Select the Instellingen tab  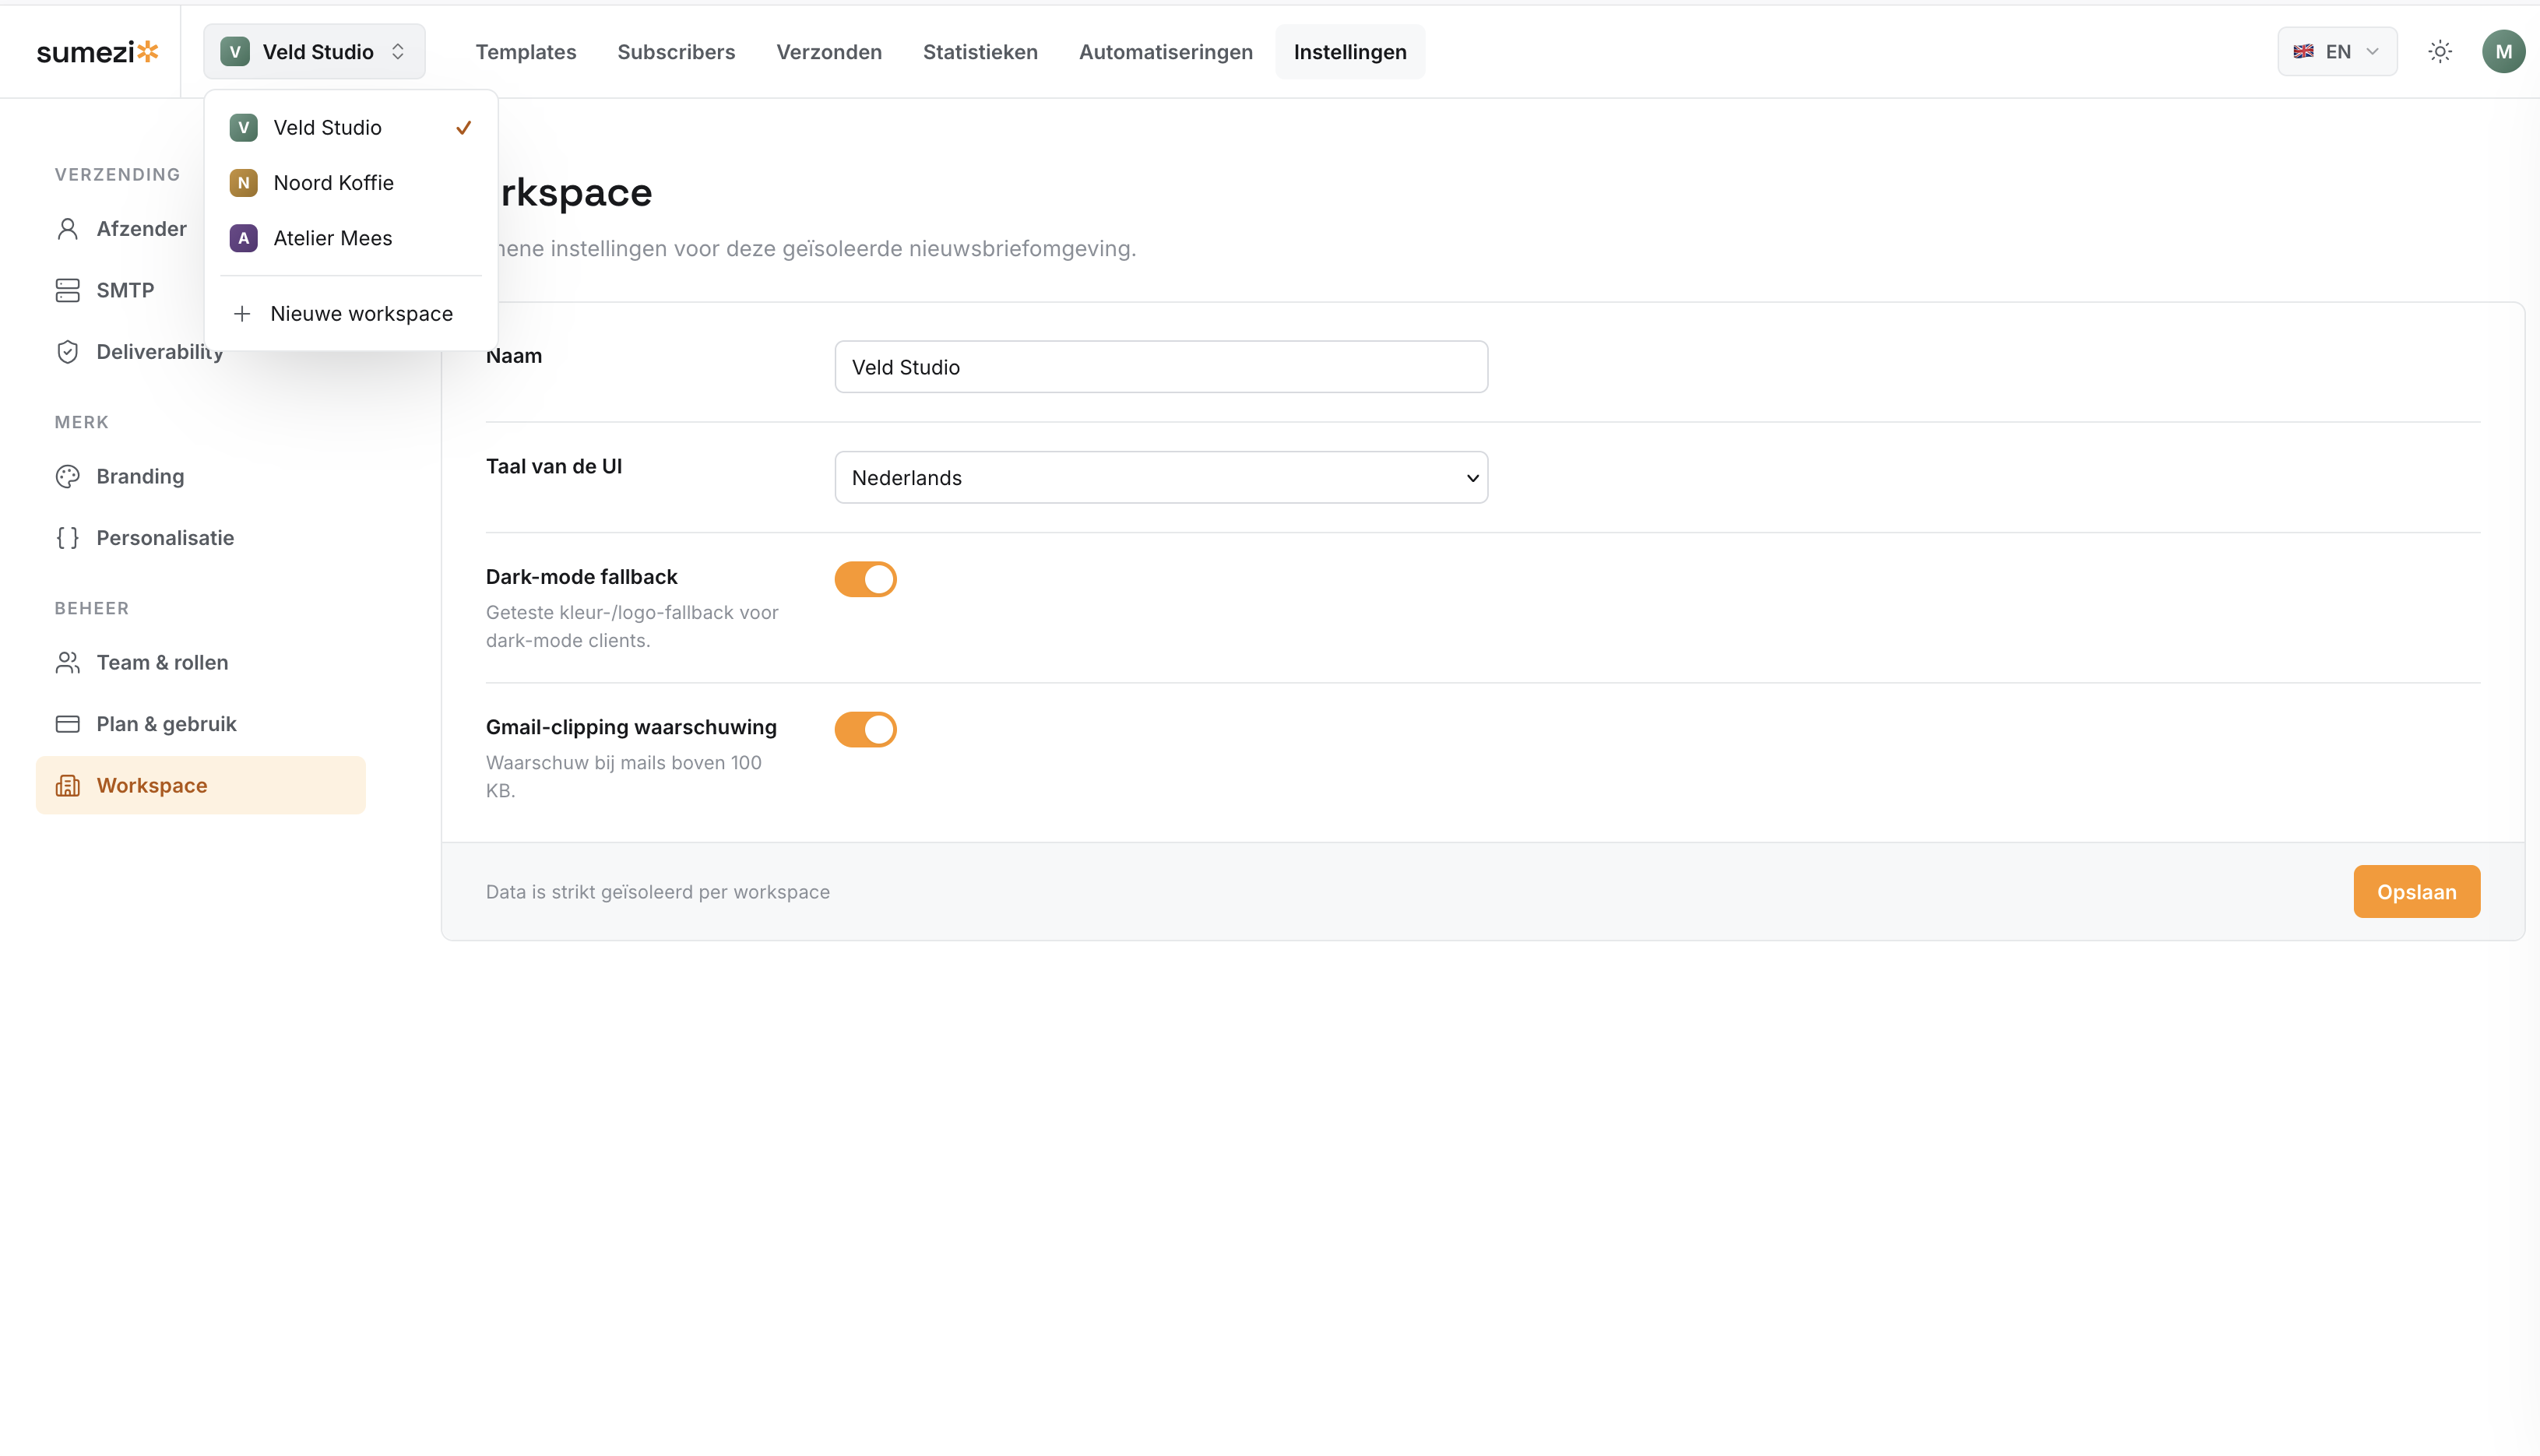coord(1350,51)
